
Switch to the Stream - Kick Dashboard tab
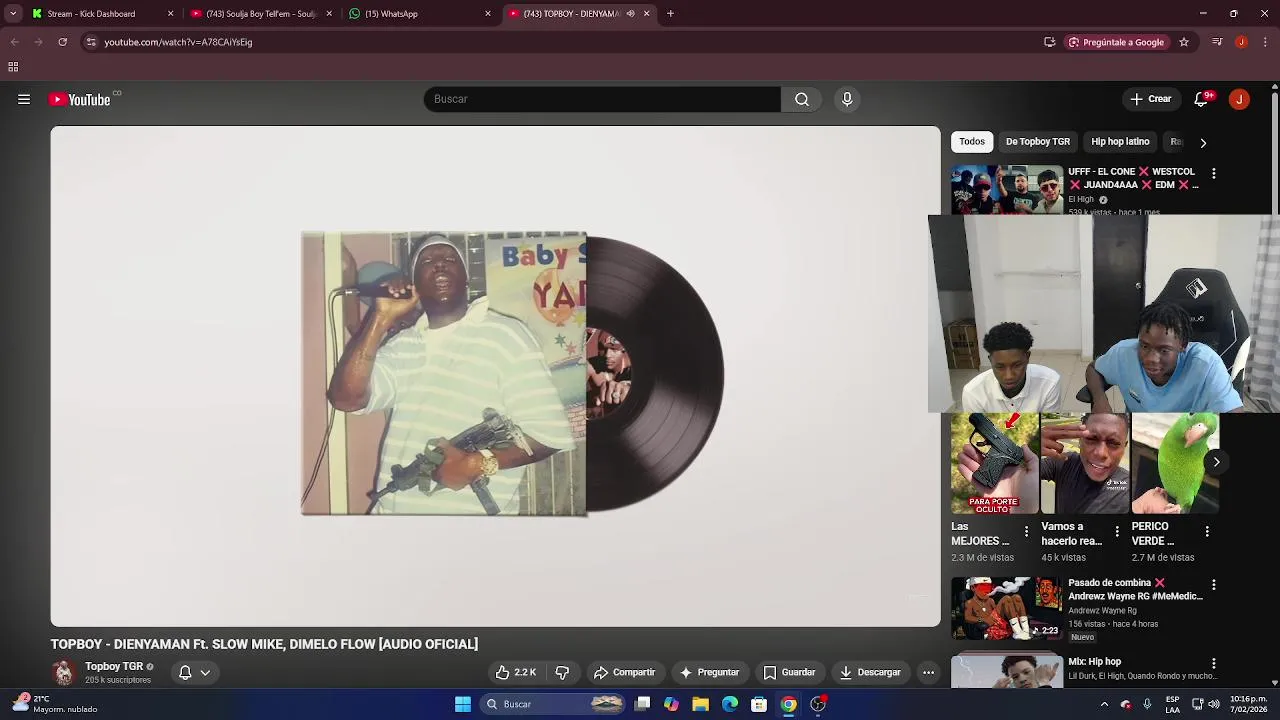tap(102, 14)
